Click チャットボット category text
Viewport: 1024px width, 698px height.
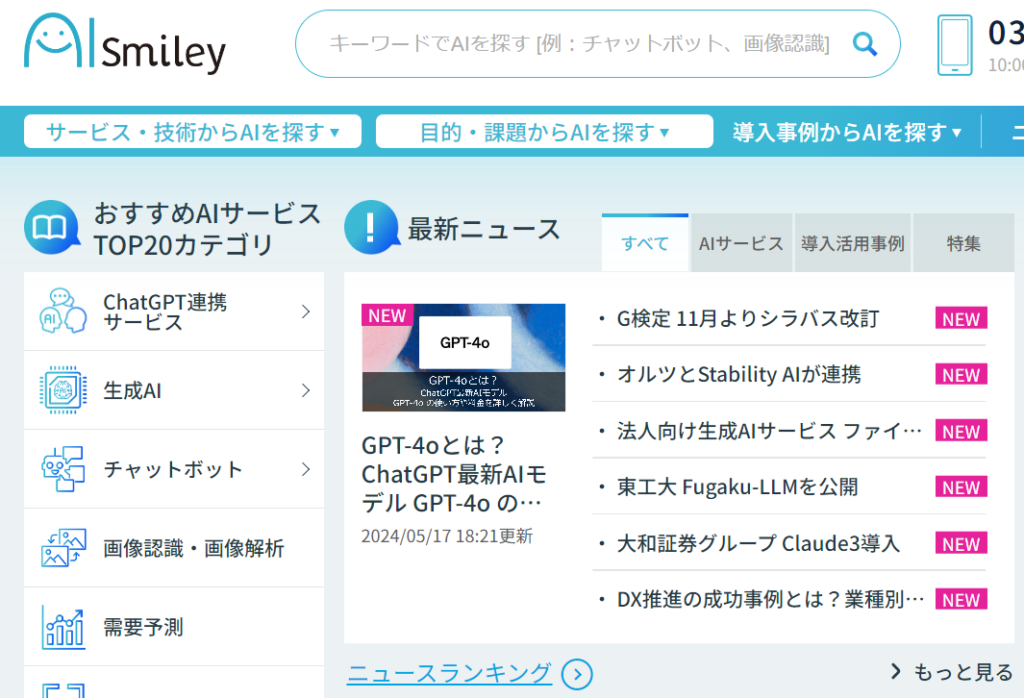(173, 469)
